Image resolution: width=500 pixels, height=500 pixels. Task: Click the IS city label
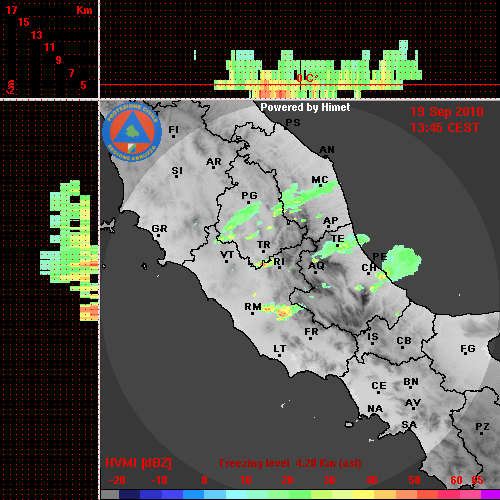pos(373,337)
